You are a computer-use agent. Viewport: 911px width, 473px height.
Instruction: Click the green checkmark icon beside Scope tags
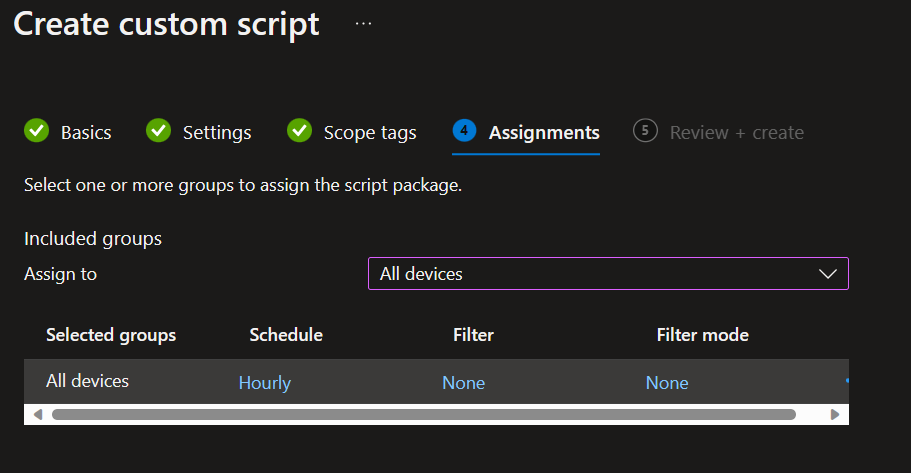coord(299,131)
